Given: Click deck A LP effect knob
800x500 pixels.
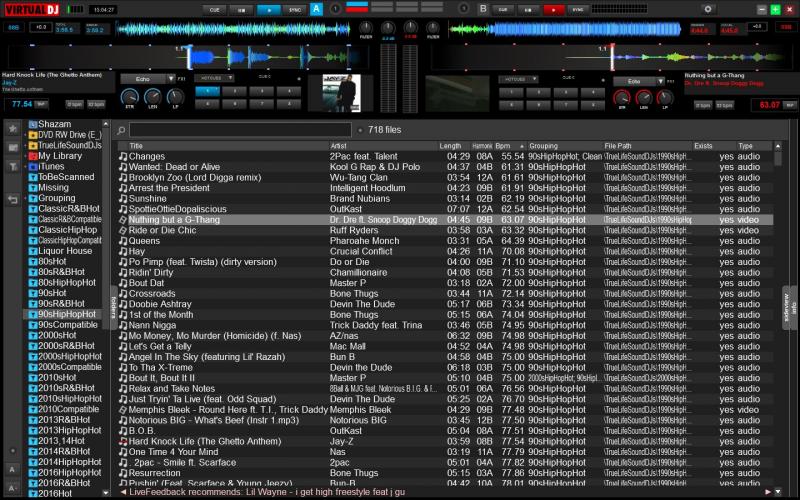Looking at the screenshot, I should [x=175, y=96].
